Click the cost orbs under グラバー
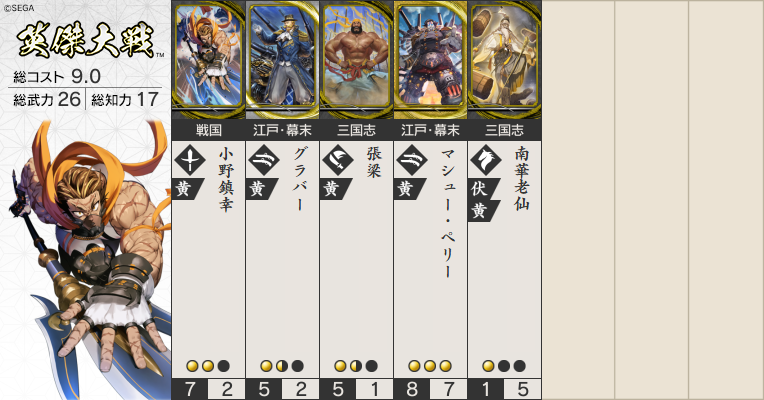Screen dimensions: 764x400 282,366
